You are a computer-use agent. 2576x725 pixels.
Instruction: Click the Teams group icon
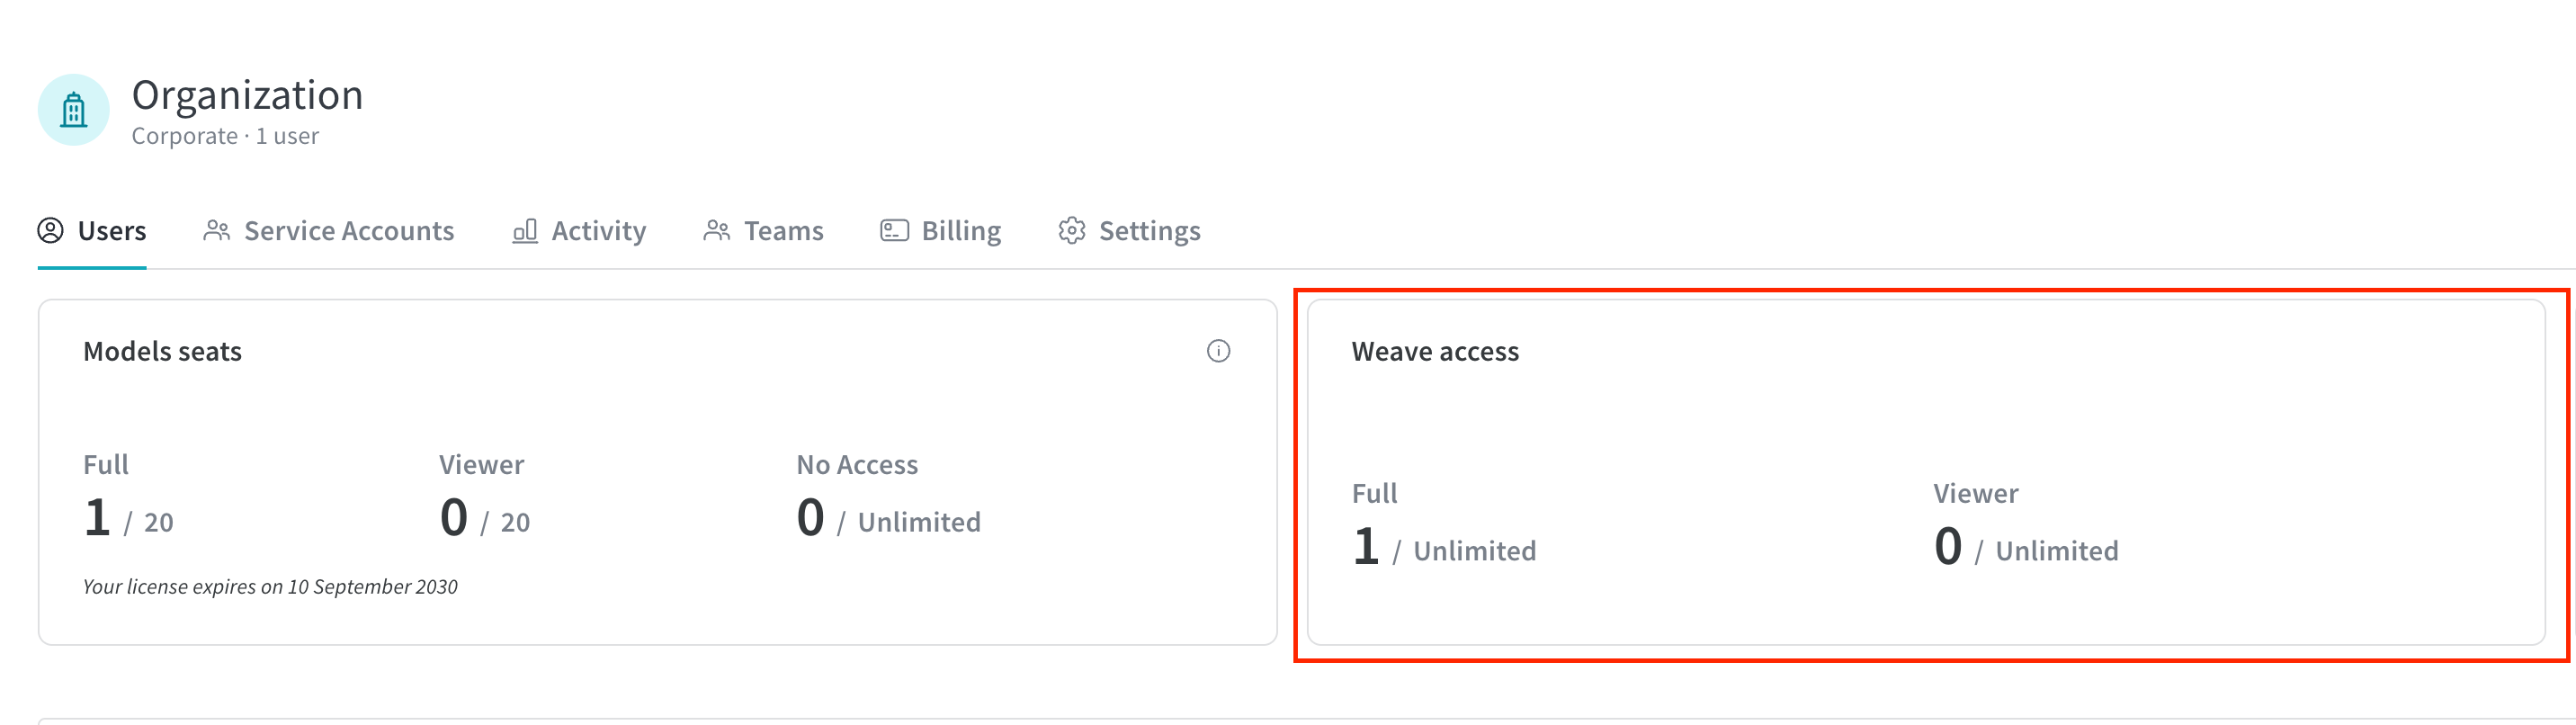[x=716, y=231]
